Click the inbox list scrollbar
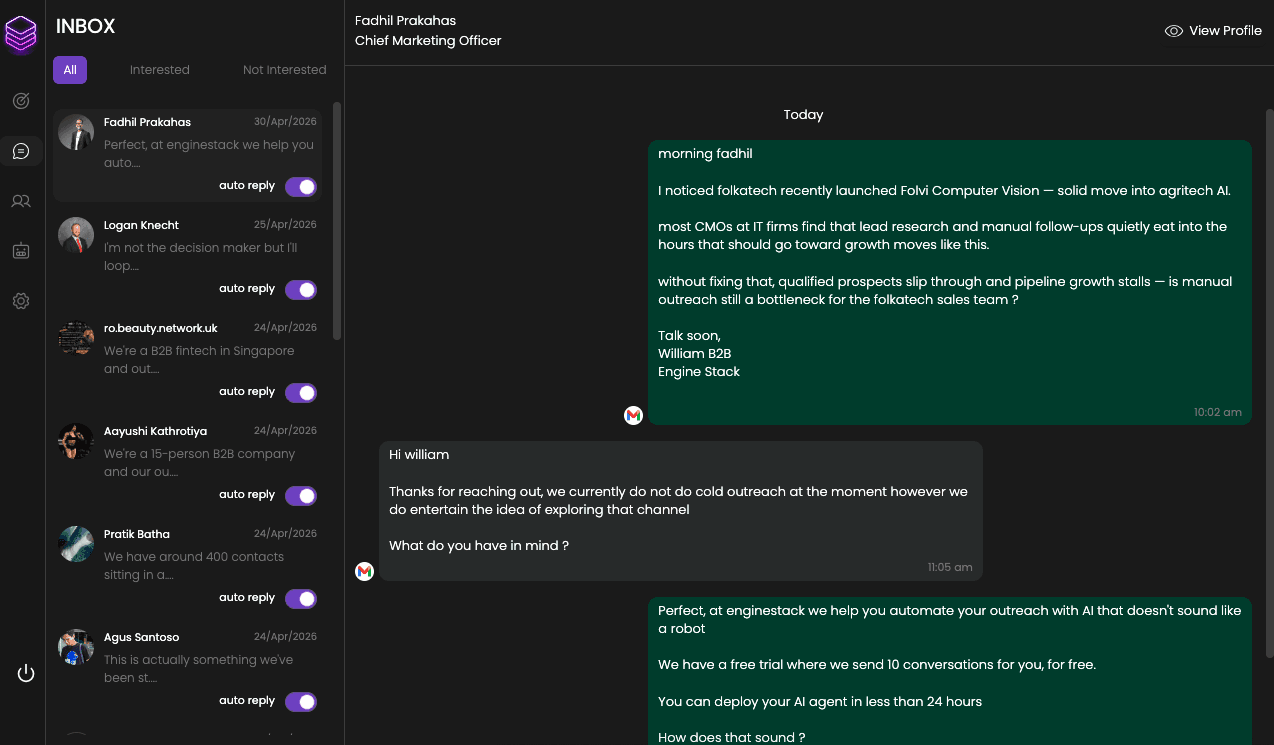1274x745 pixels. [338, 220]
